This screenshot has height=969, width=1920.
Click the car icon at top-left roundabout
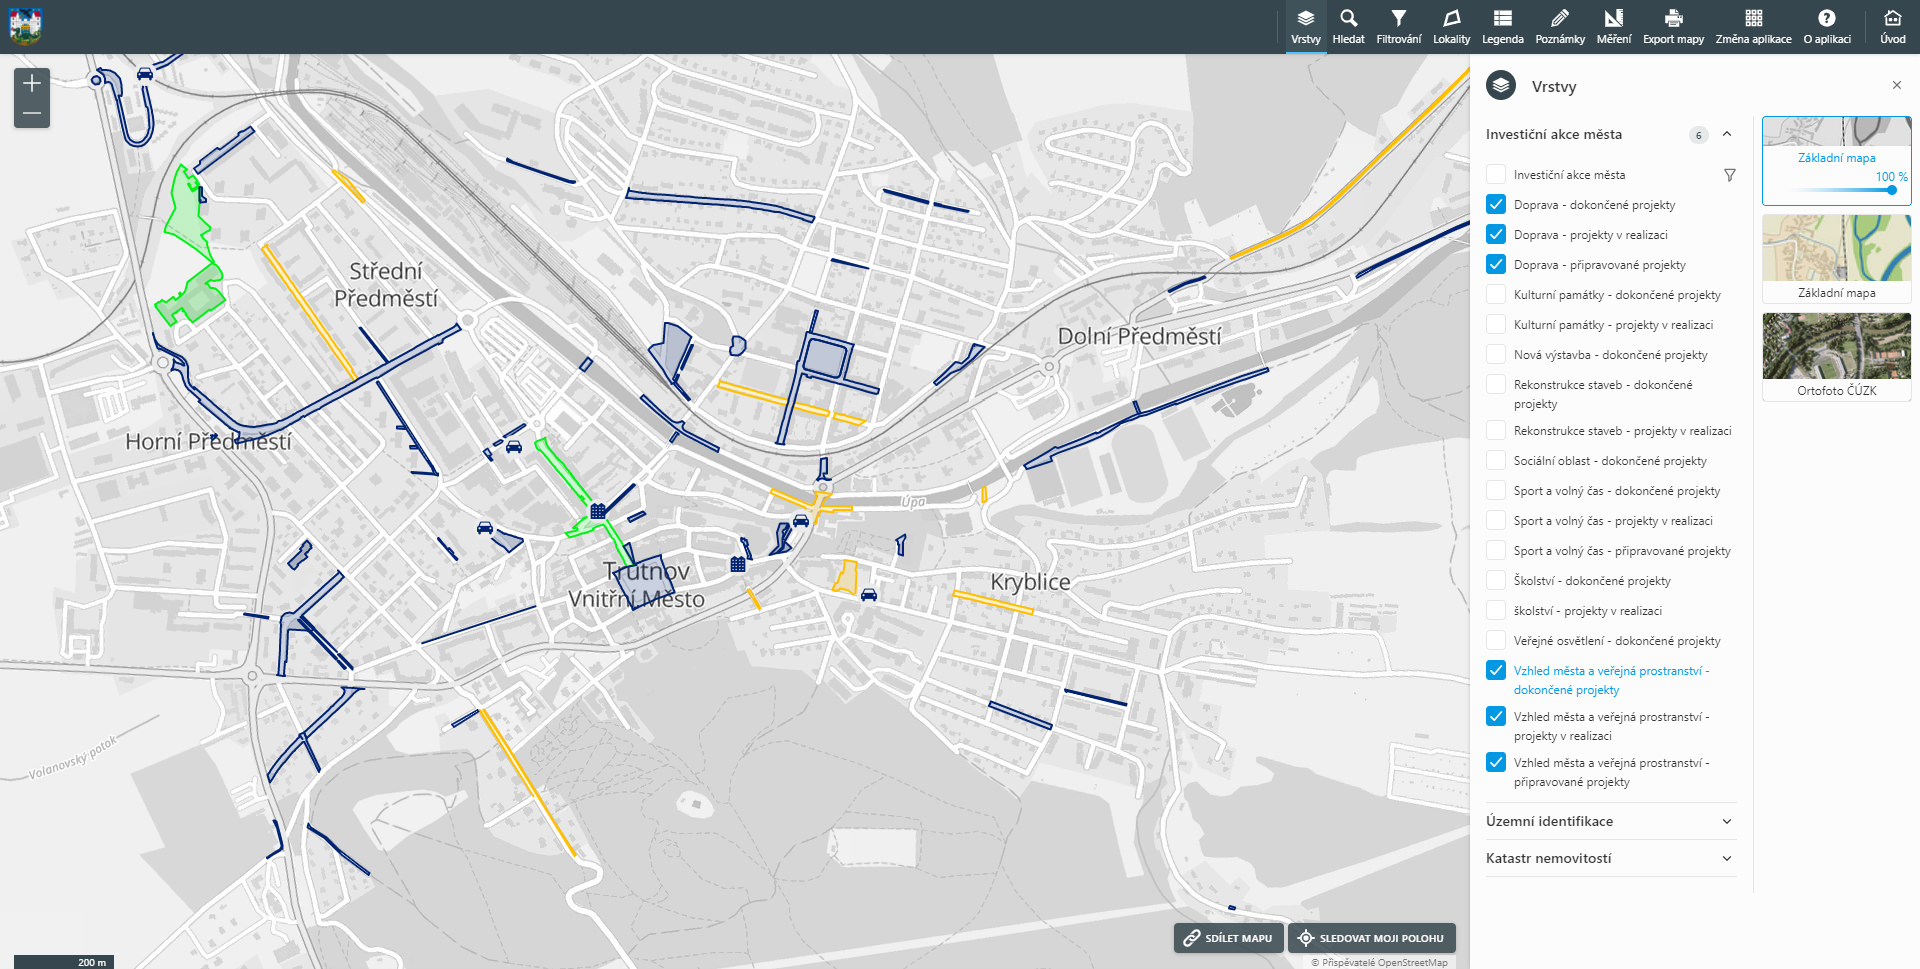tap(145, 73)
